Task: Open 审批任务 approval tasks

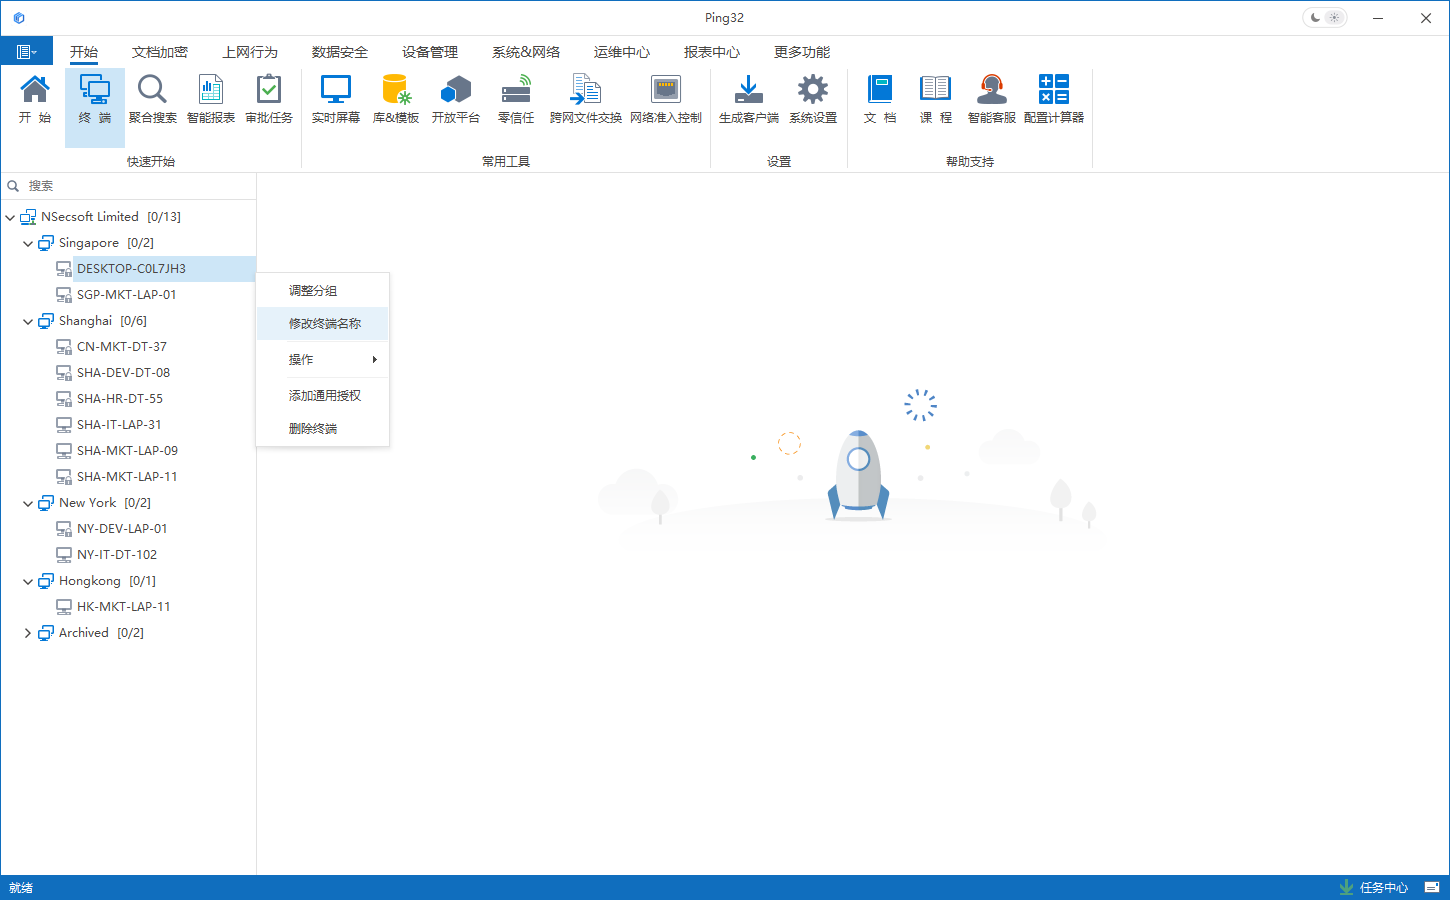Action: (269, 99)
